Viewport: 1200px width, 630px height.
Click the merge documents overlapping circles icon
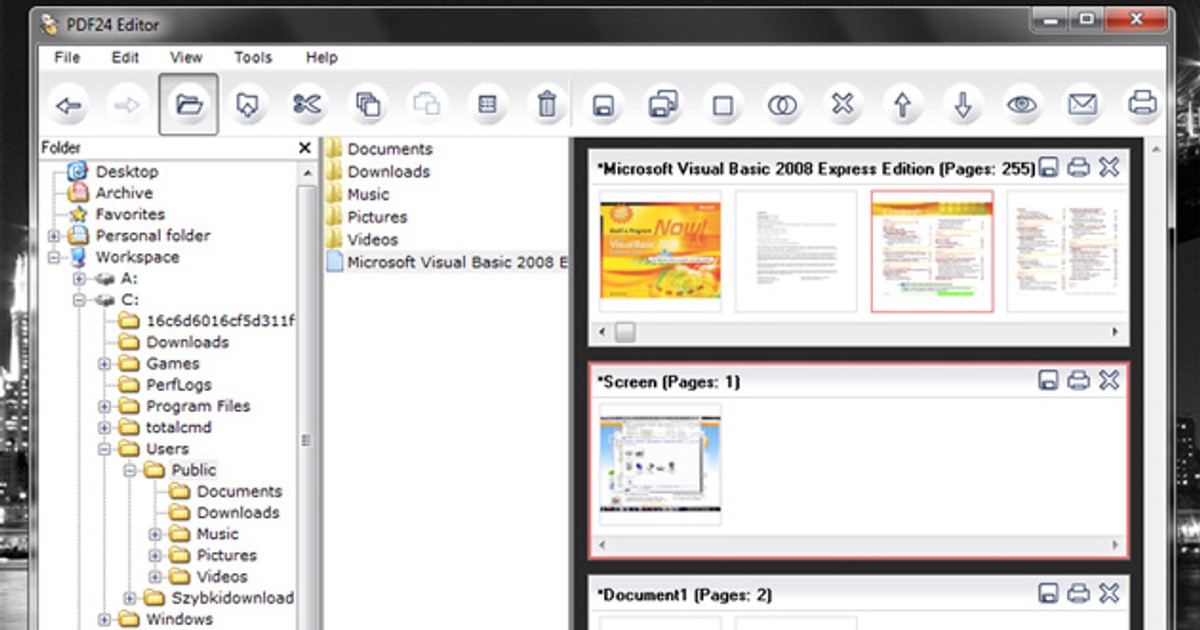783,104
